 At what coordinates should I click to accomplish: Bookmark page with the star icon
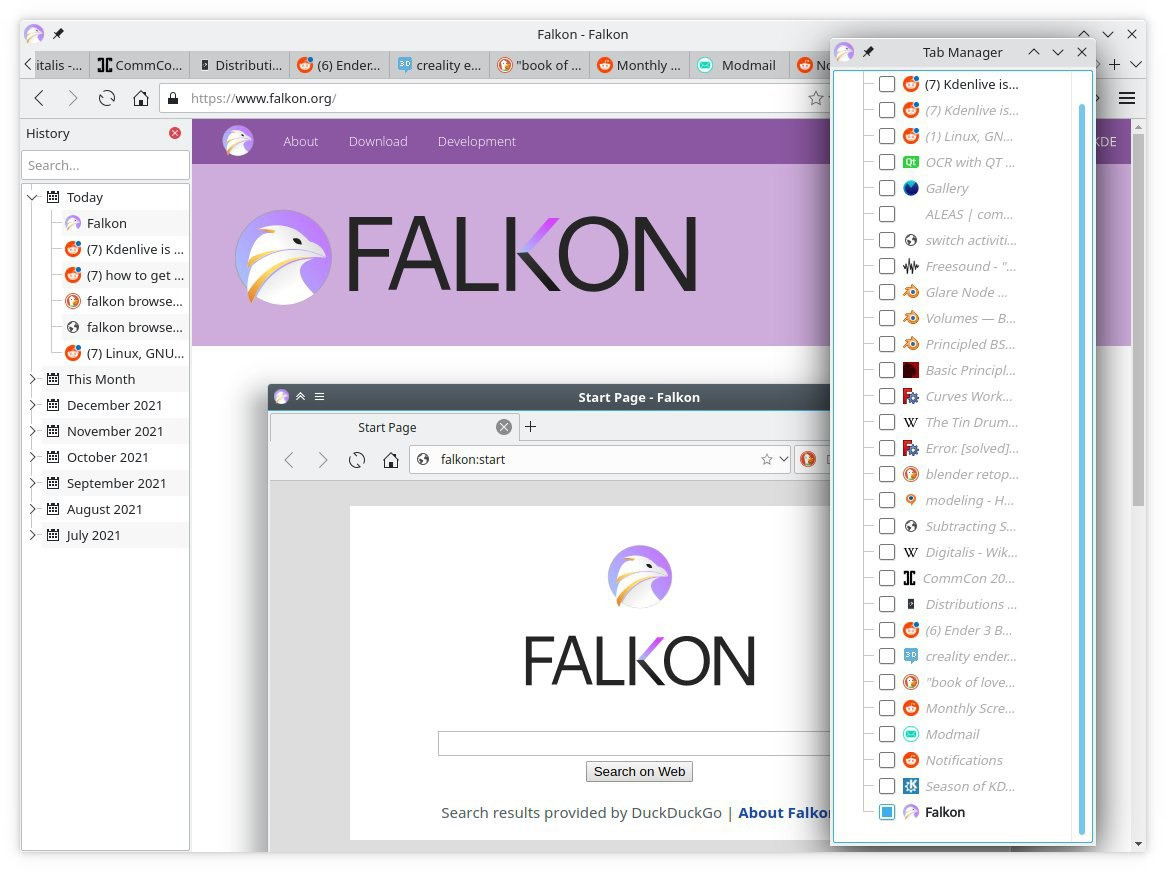[x=816, y=98]
